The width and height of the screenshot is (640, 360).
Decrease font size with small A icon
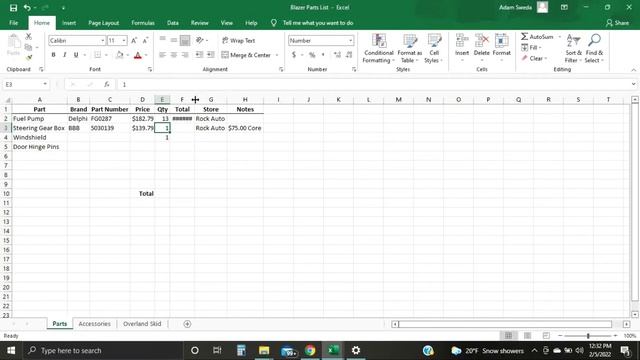click(x=145, y=40)
